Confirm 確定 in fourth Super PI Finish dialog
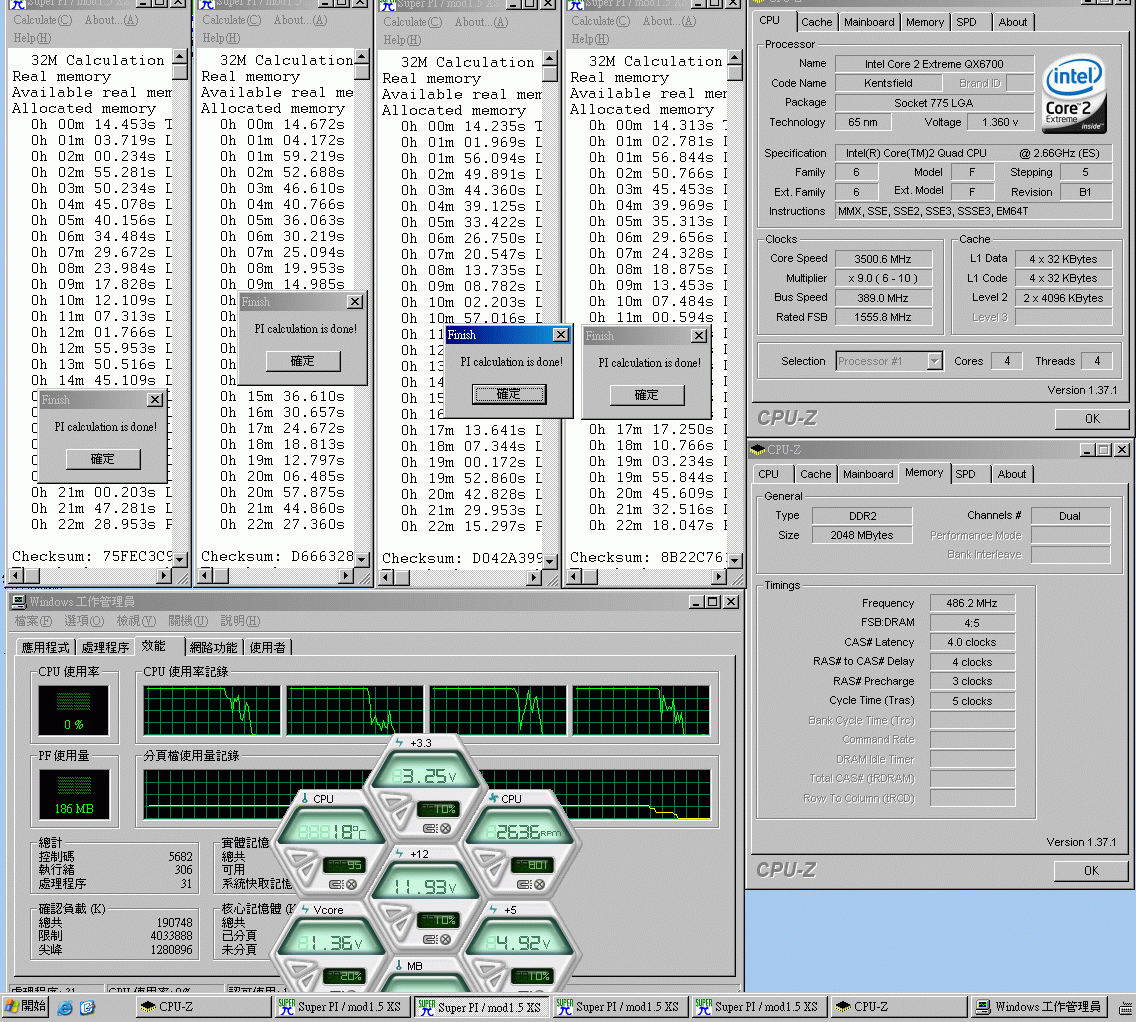Image resolution: width=1136 pixels, height=1022 pixels. coord(646,395)
